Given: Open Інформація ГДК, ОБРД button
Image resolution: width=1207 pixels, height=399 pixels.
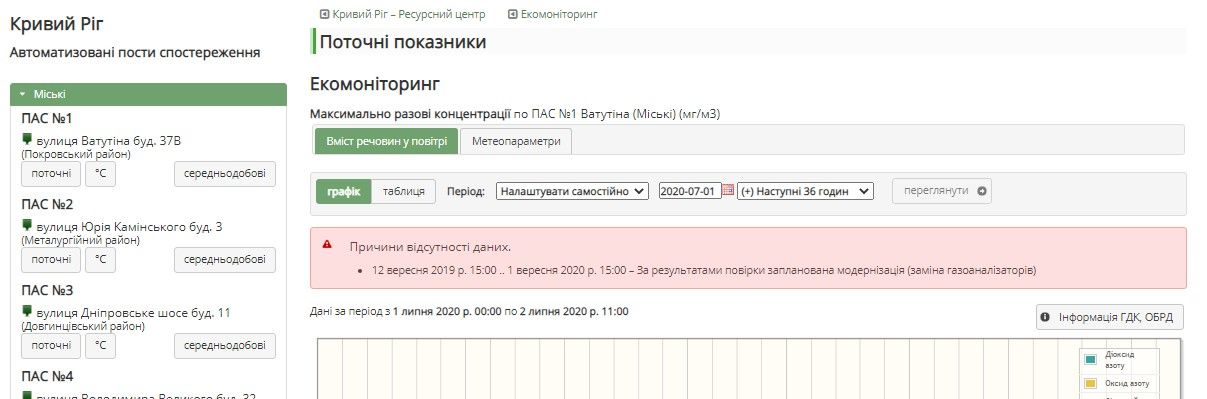Looking at the screenshot, I should [x=1110, y=317].
